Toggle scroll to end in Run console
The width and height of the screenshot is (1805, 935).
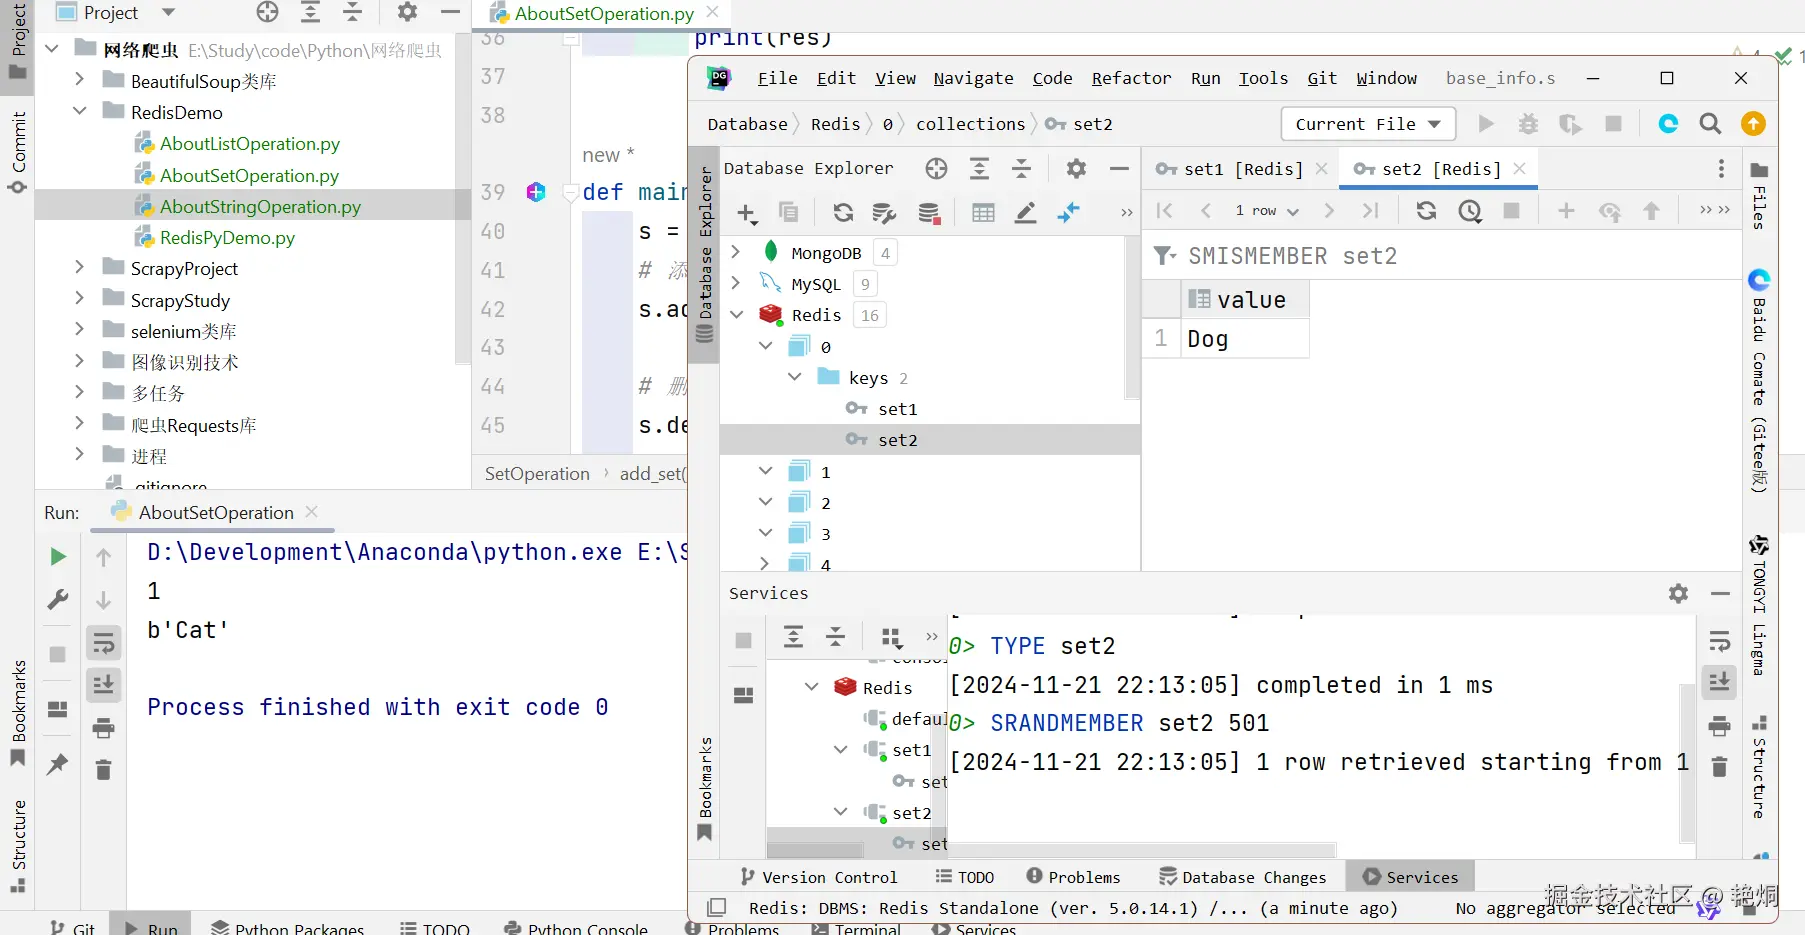coord(103,685)
